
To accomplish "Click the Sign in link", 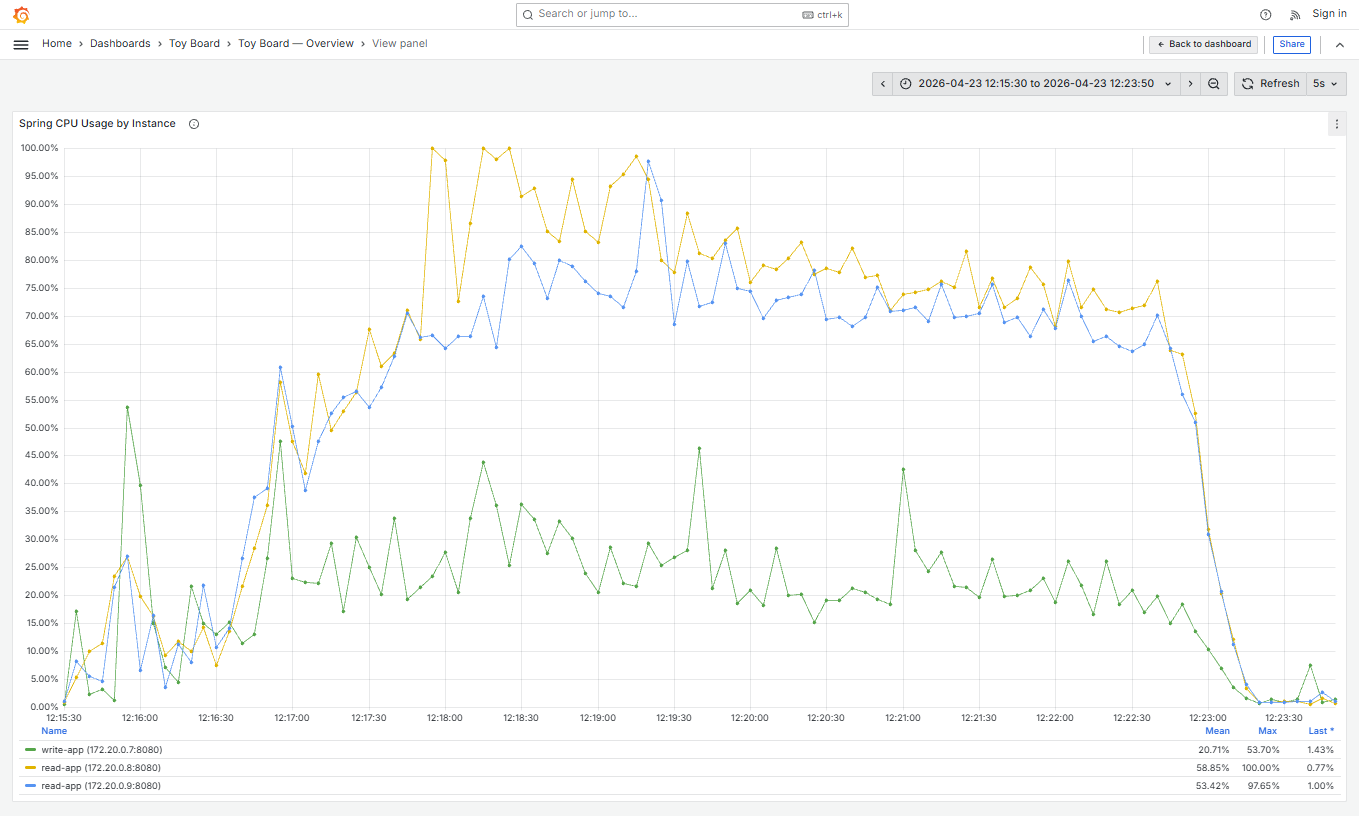I will (x=1329, y=14).
